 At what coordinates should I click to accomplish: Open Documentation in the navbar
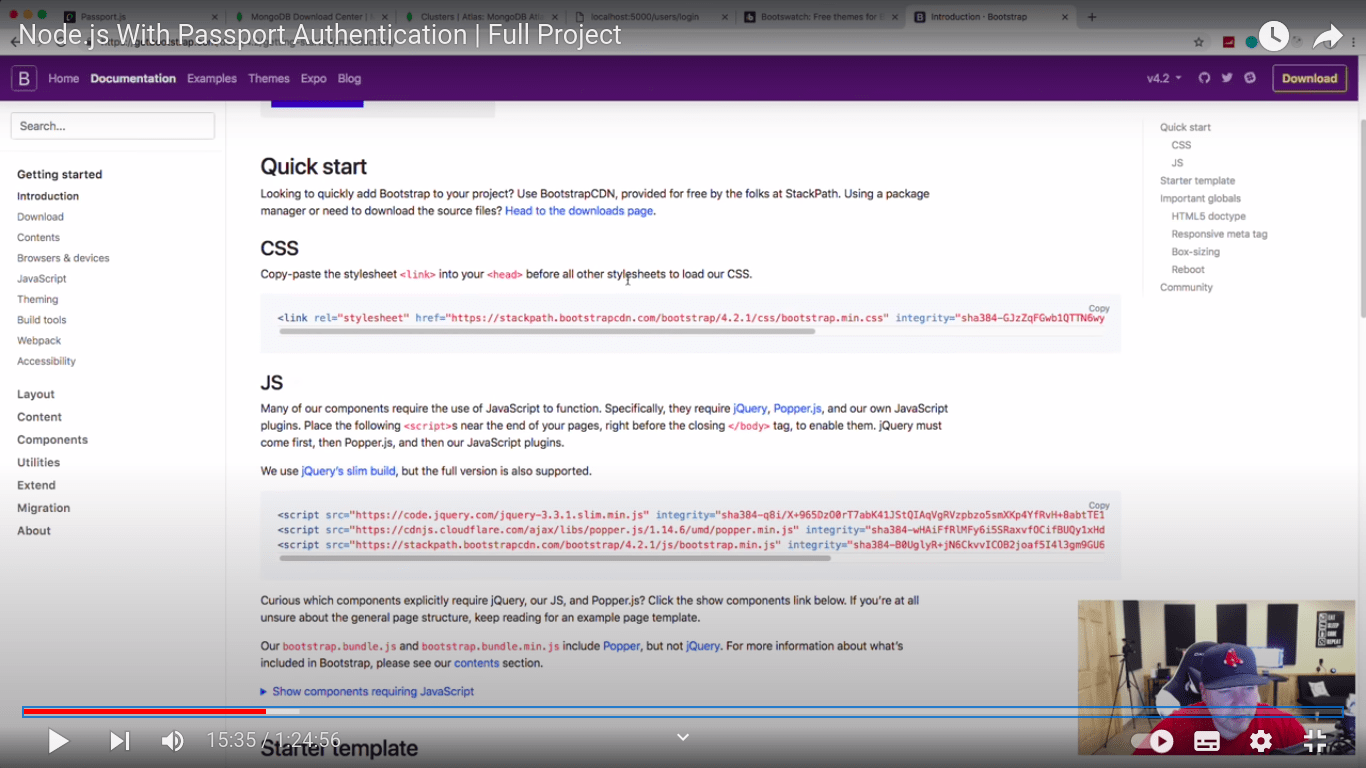[x=133, y=78]
